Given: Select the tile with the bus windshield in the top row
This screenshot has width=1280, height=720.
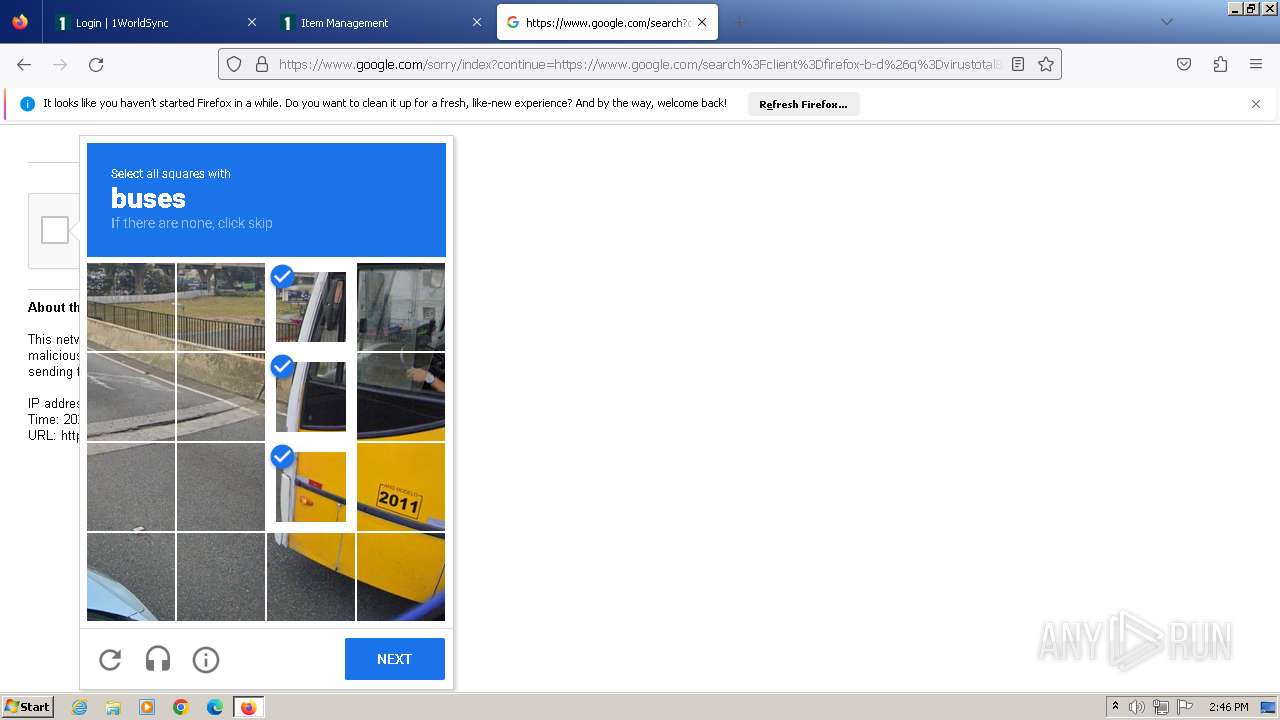Looking at the screenshot, I should point(401,307).
